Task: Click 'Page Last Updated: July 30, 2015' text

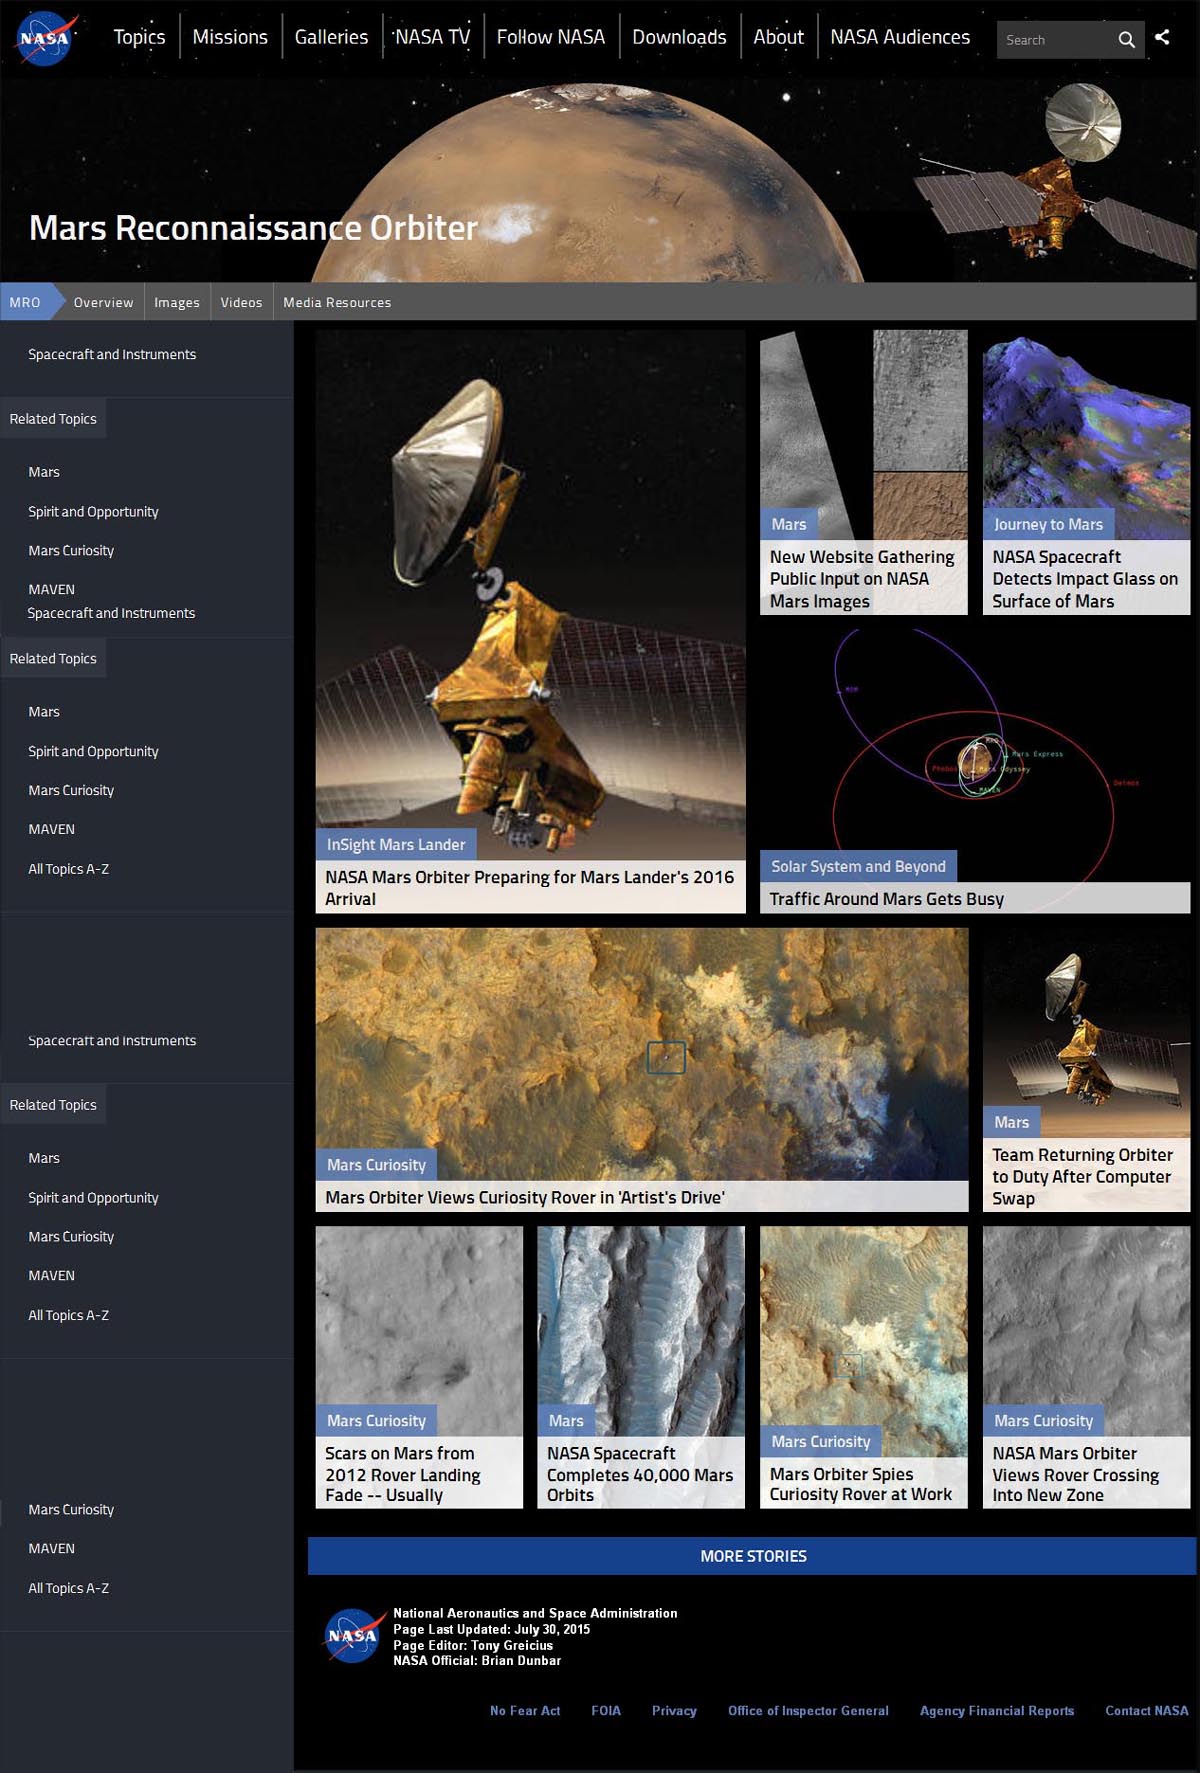Action: pos(492,1629)
